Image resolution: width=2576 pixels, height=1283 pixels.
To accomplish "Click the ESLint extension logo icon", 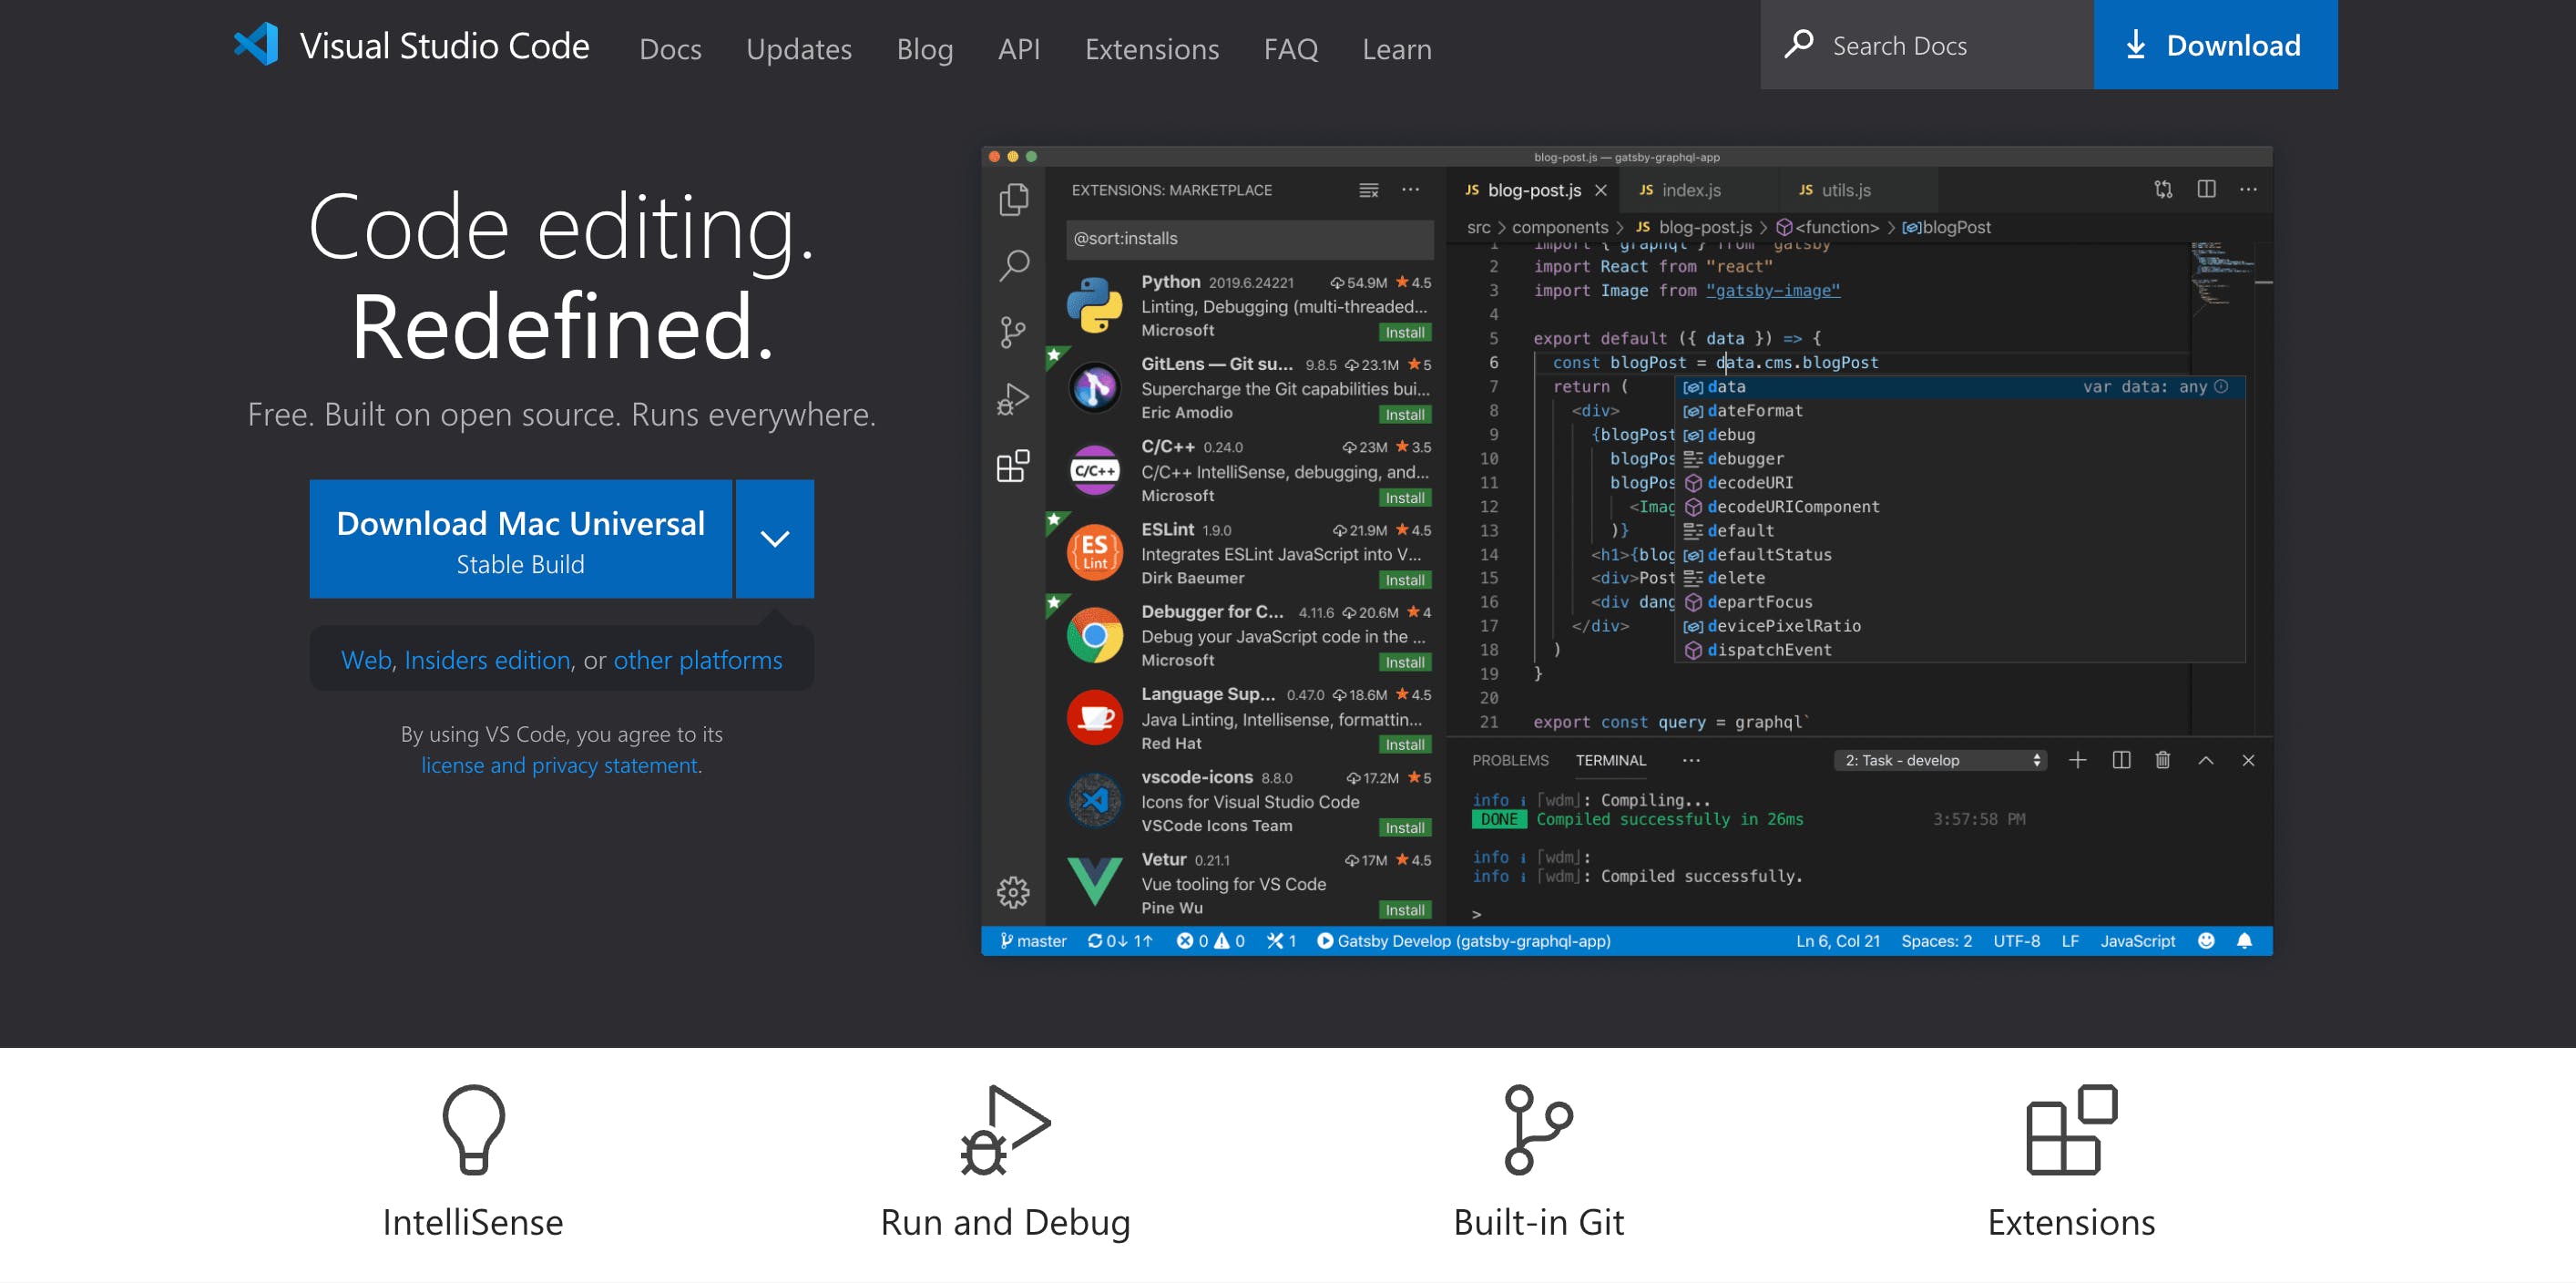I will point(1094,552).
